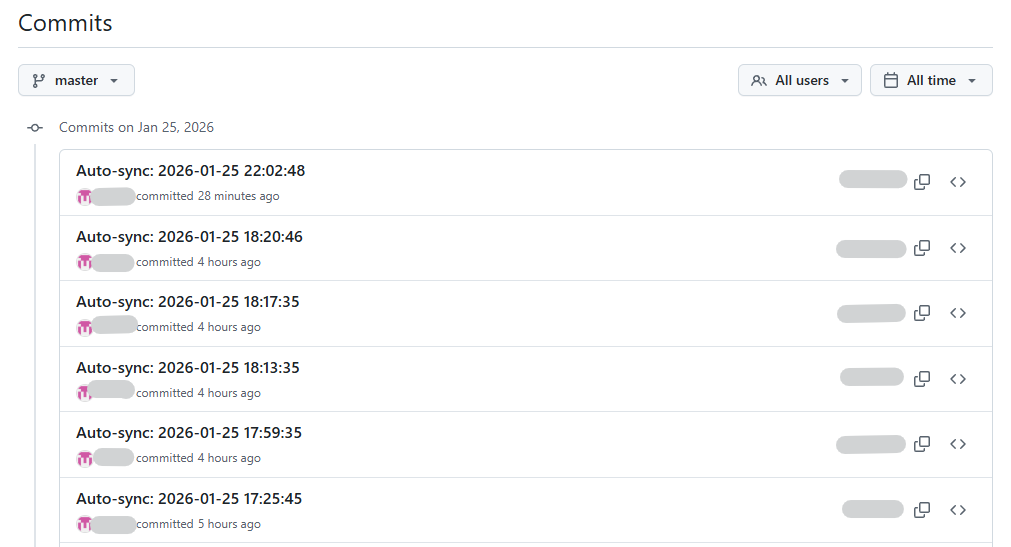
Task: Expand the All users filter
Action: click(x=799, y=80)
